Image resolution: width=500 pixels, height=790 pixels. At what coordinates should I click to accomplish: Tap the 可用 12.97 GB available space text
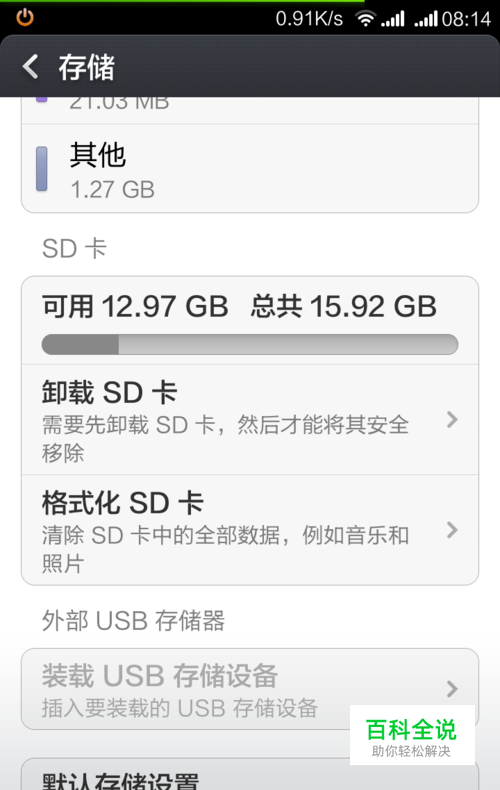(x=135, y=306)
